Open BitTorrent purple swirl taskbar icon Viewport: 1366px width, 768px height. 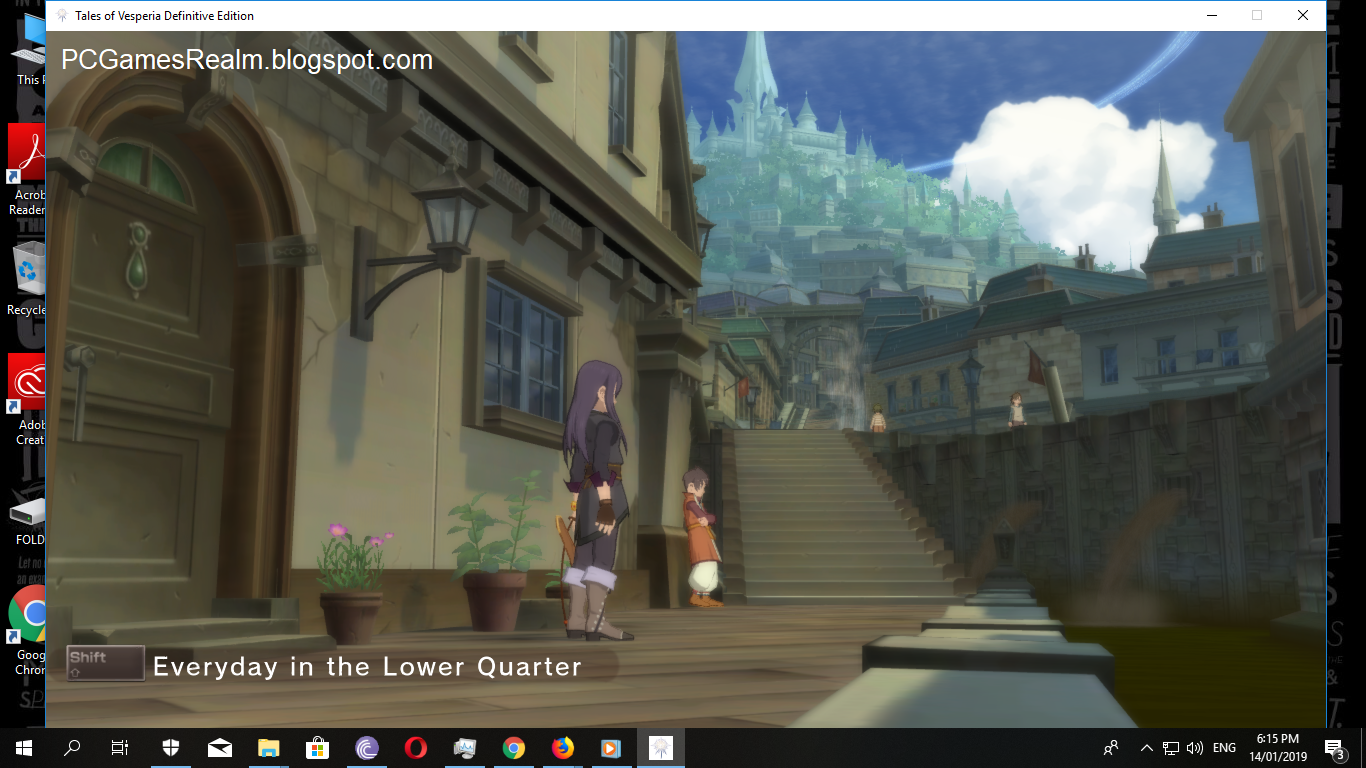[367, 747]
